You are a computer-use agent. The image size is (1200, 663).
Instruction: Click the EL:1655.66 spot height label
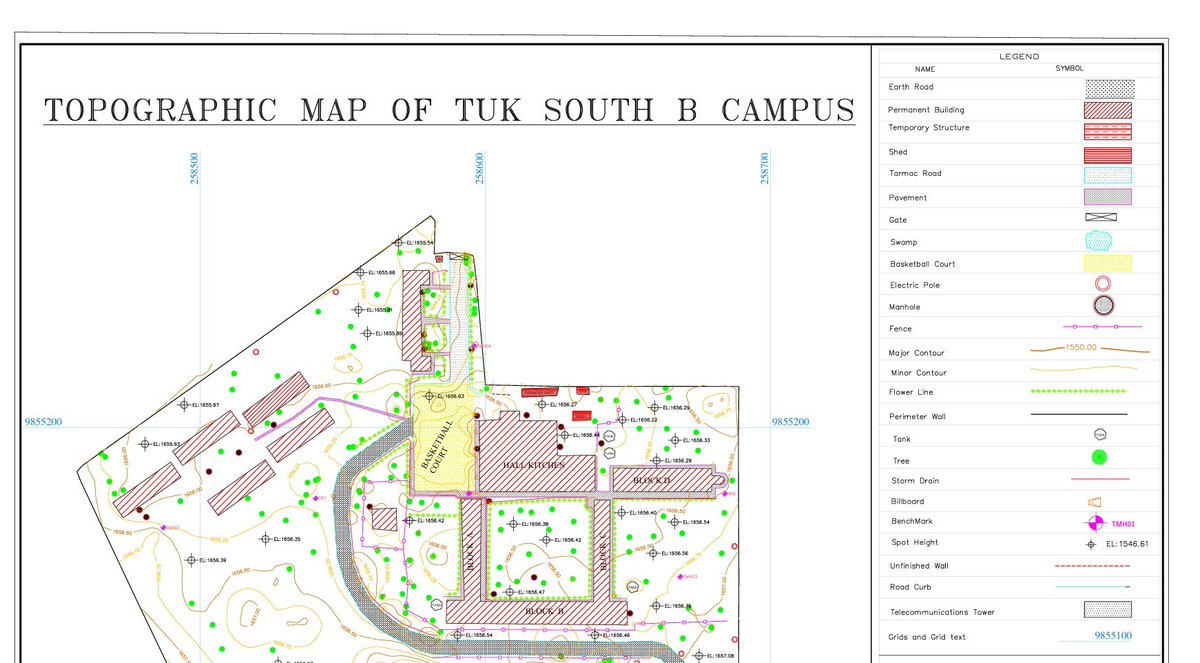point(381,272)
